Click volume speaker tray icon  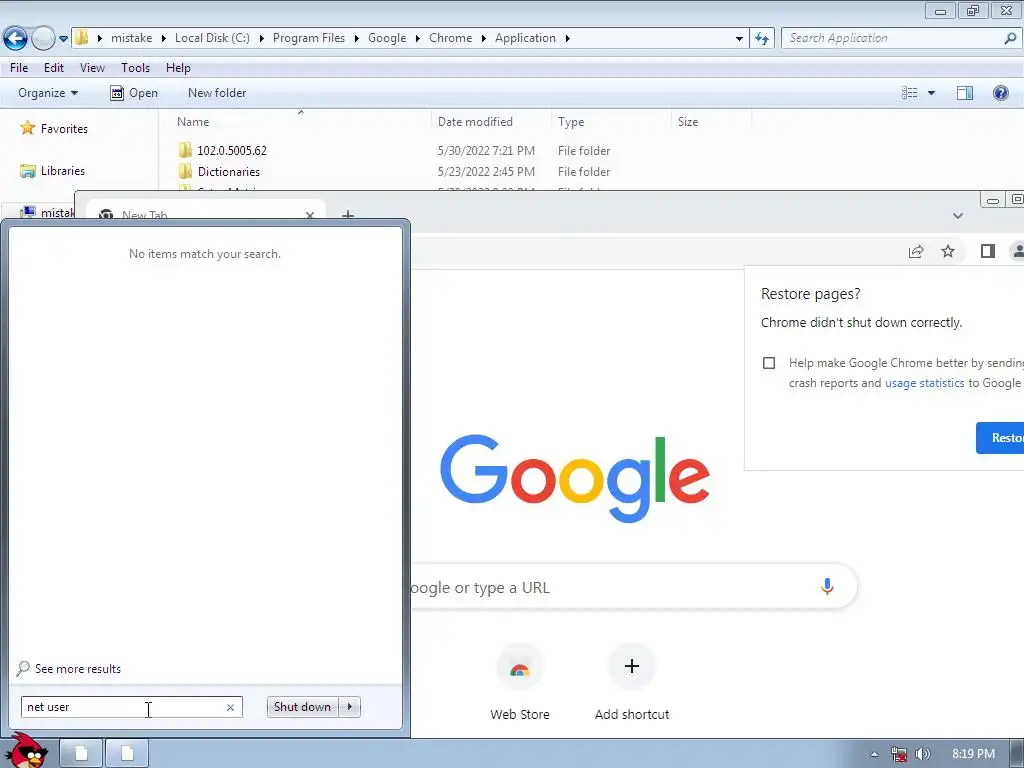tap(923, 754)
